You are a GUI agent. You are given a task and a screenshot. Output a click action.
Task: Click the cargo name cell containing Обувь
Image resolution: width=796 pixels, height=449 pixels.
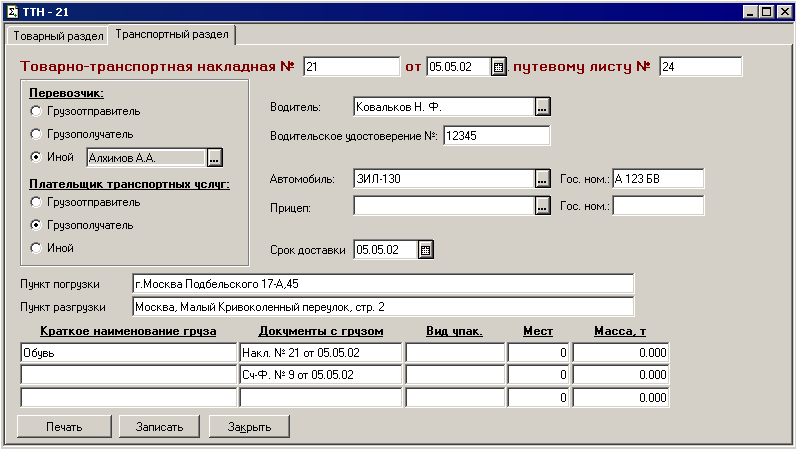tap(126, 353)
